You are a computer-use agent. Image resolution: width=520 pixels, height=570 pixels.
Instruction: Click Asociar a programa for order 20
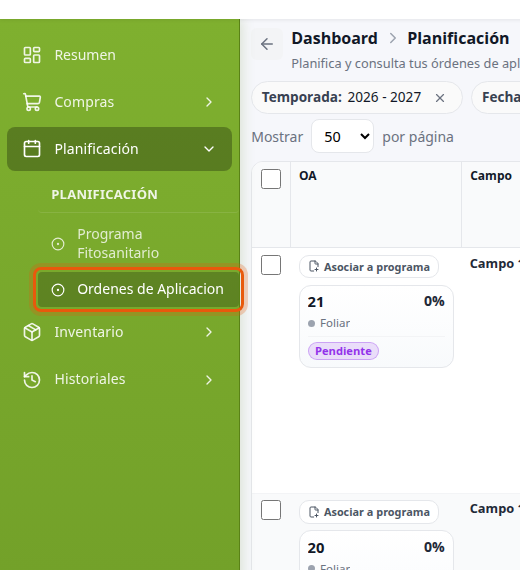369,512
